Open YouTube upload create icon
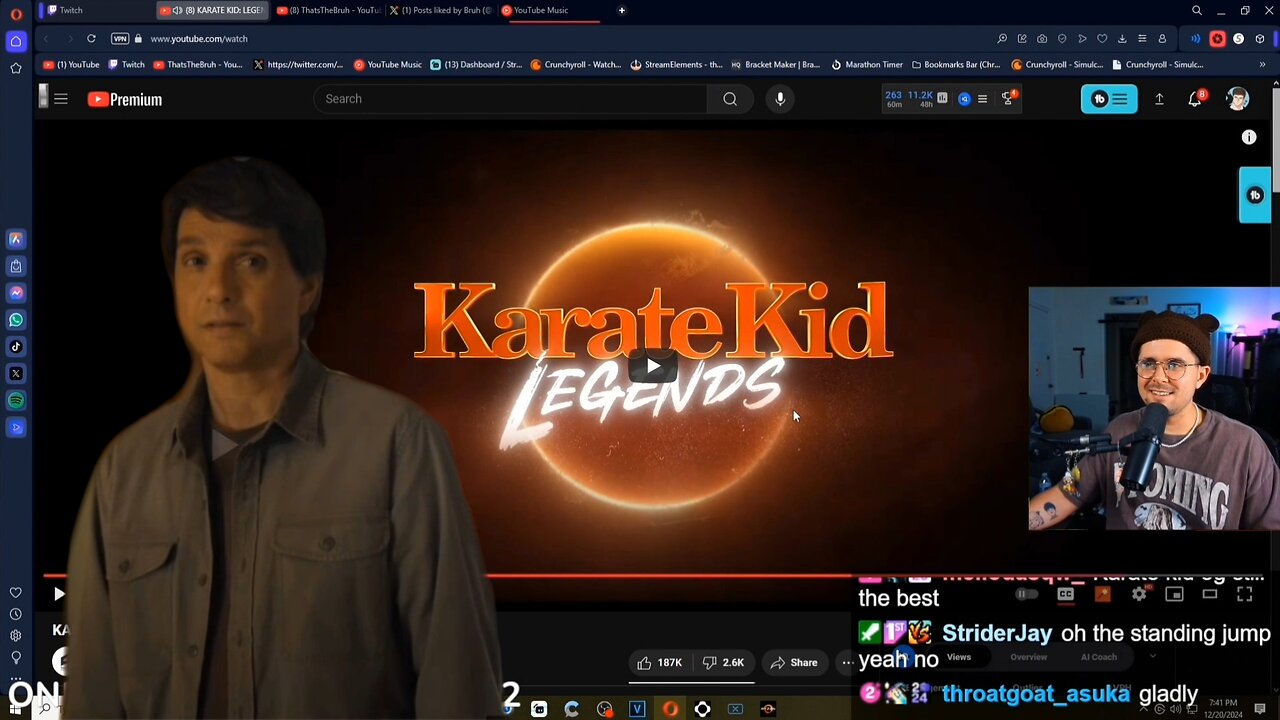Screen dimensions: 1280x720 (x=1159, y=99)
